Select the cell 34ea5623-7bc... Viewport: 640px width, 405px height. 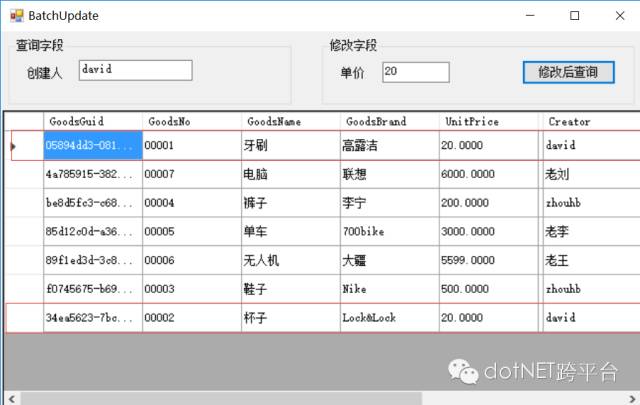pos(93,318)
